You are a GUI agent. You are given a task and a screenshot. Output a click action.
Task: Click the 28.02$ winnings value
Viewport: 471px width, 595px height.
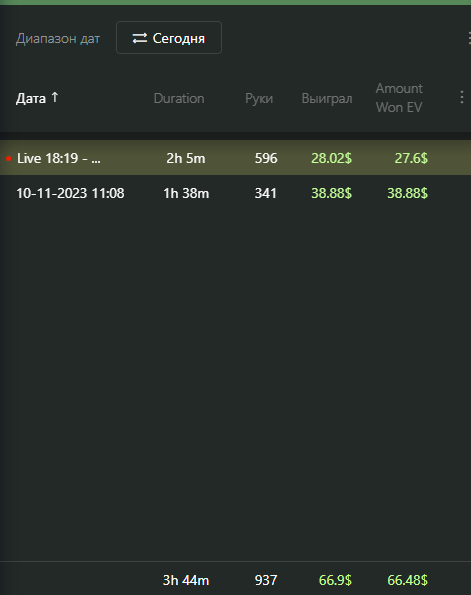click(x=332, y=158)
